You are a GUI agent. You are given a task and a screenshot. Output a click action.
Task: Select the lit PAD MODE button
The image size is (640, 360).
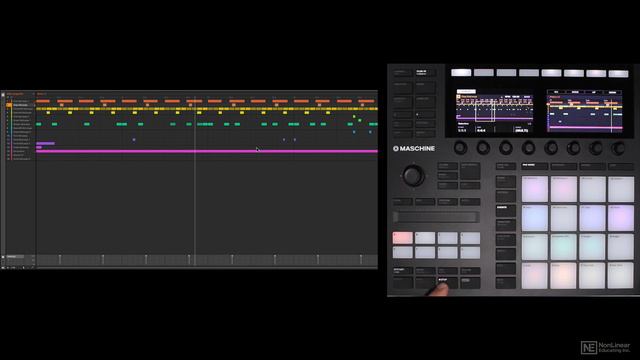[x=534, y=166]
